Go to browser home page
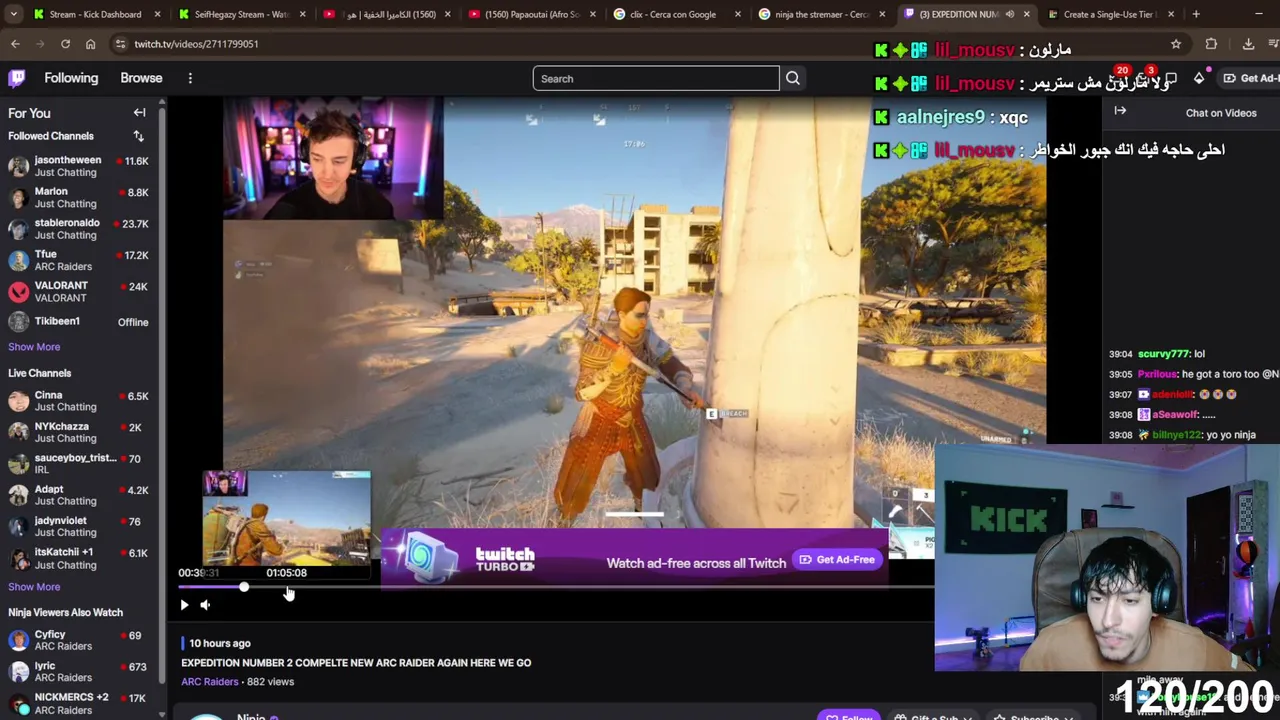 (90, 44)
